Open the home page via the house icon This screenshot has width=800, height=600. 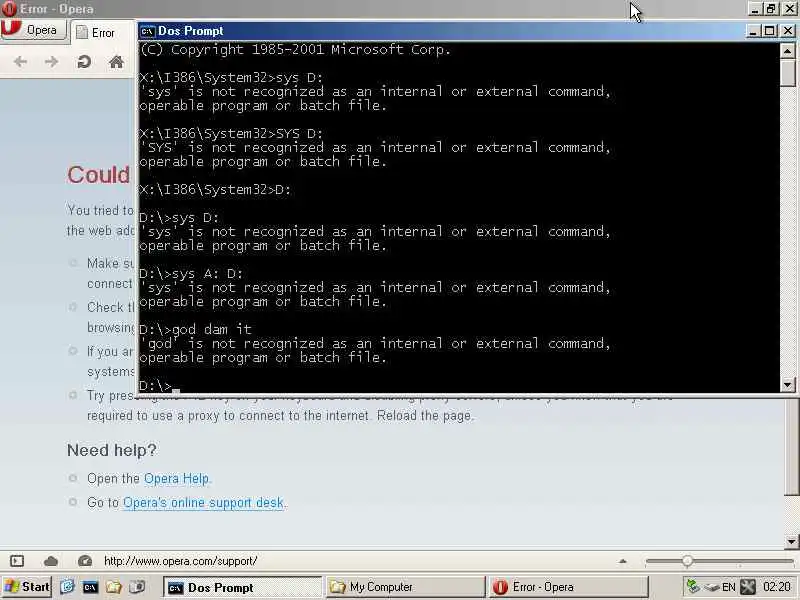(x=116, y=62)
